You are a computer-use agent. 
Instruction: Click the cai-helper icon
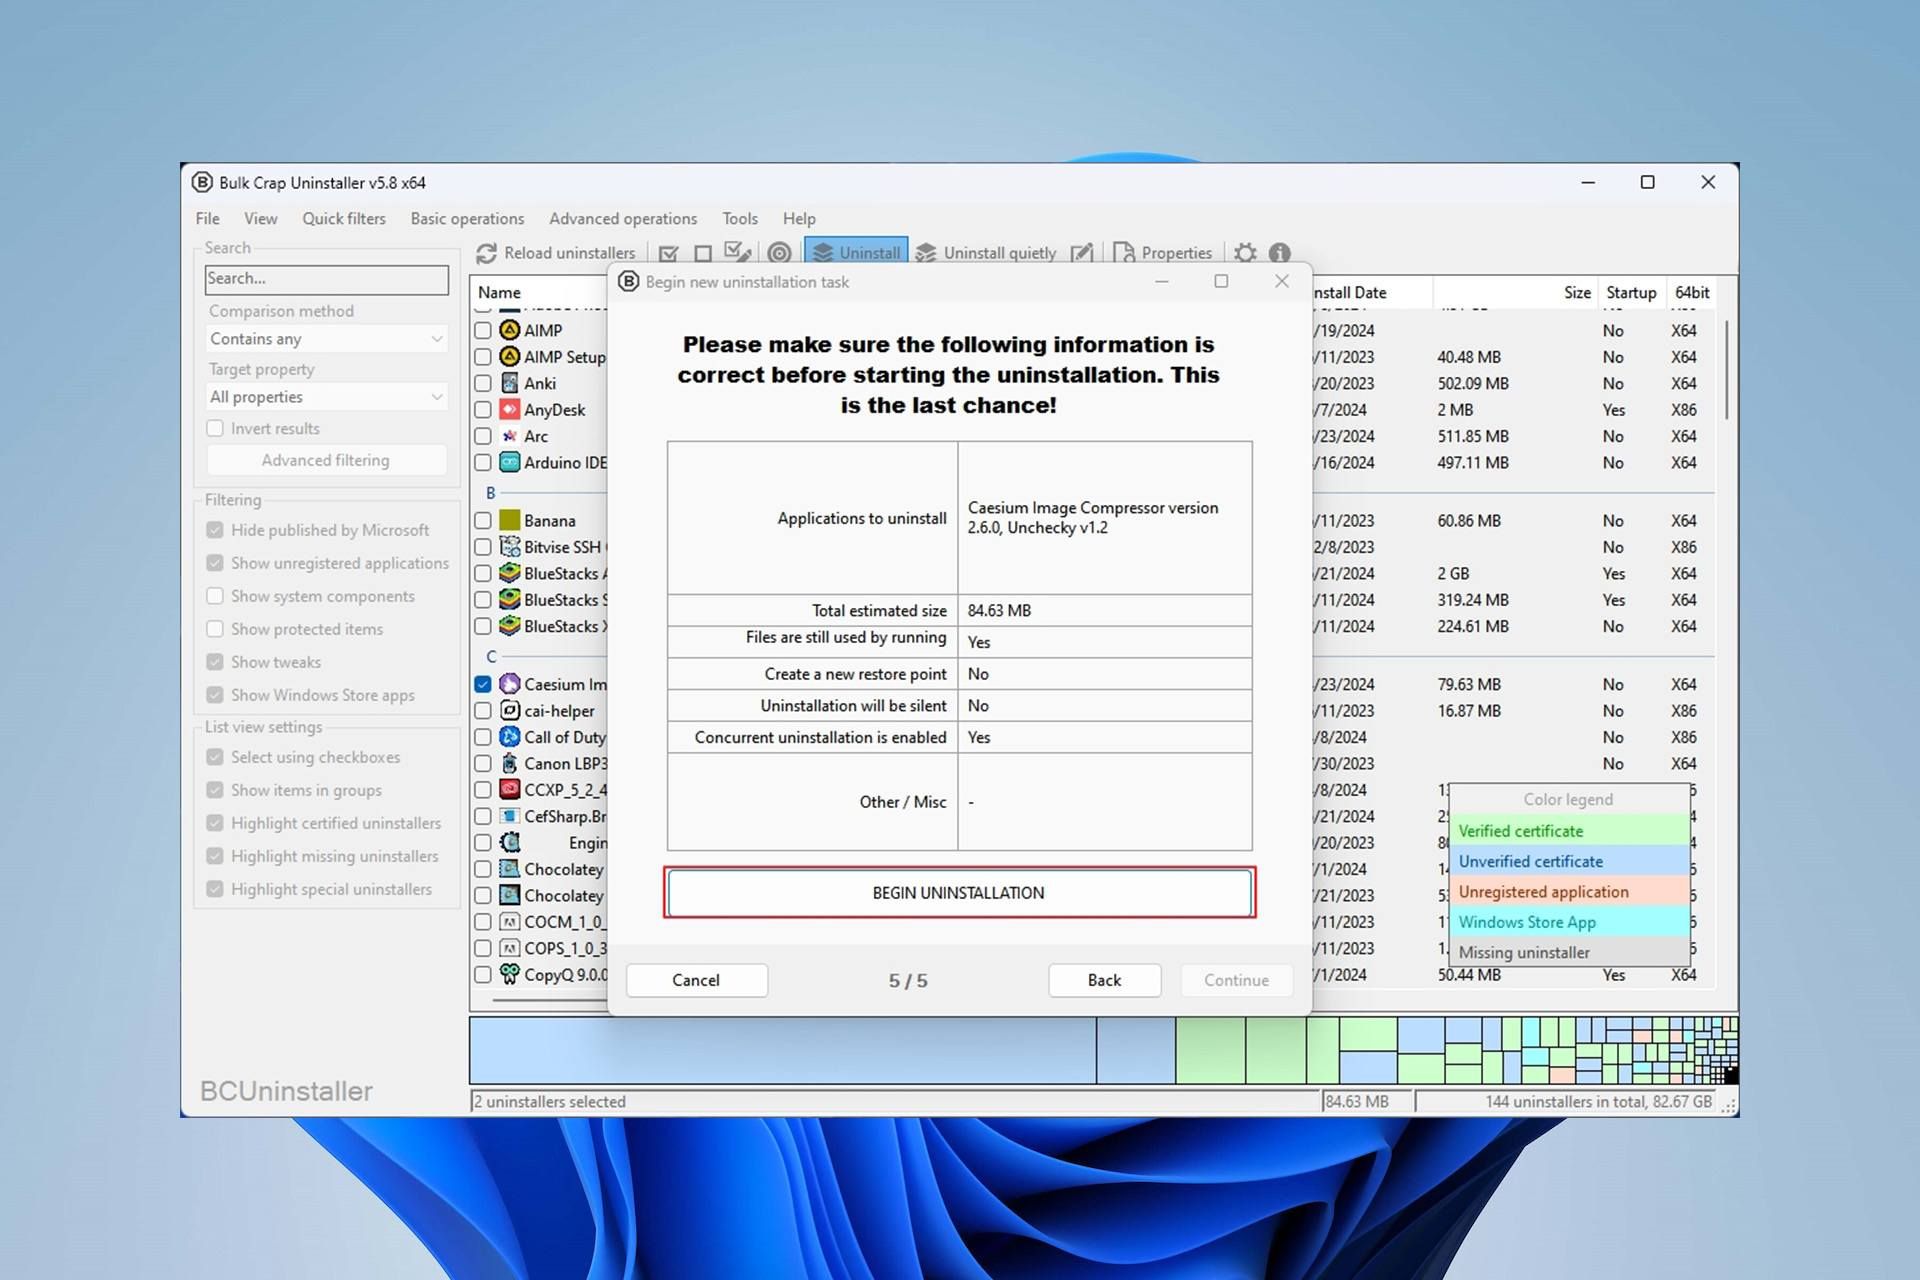(x=510, y=710)
